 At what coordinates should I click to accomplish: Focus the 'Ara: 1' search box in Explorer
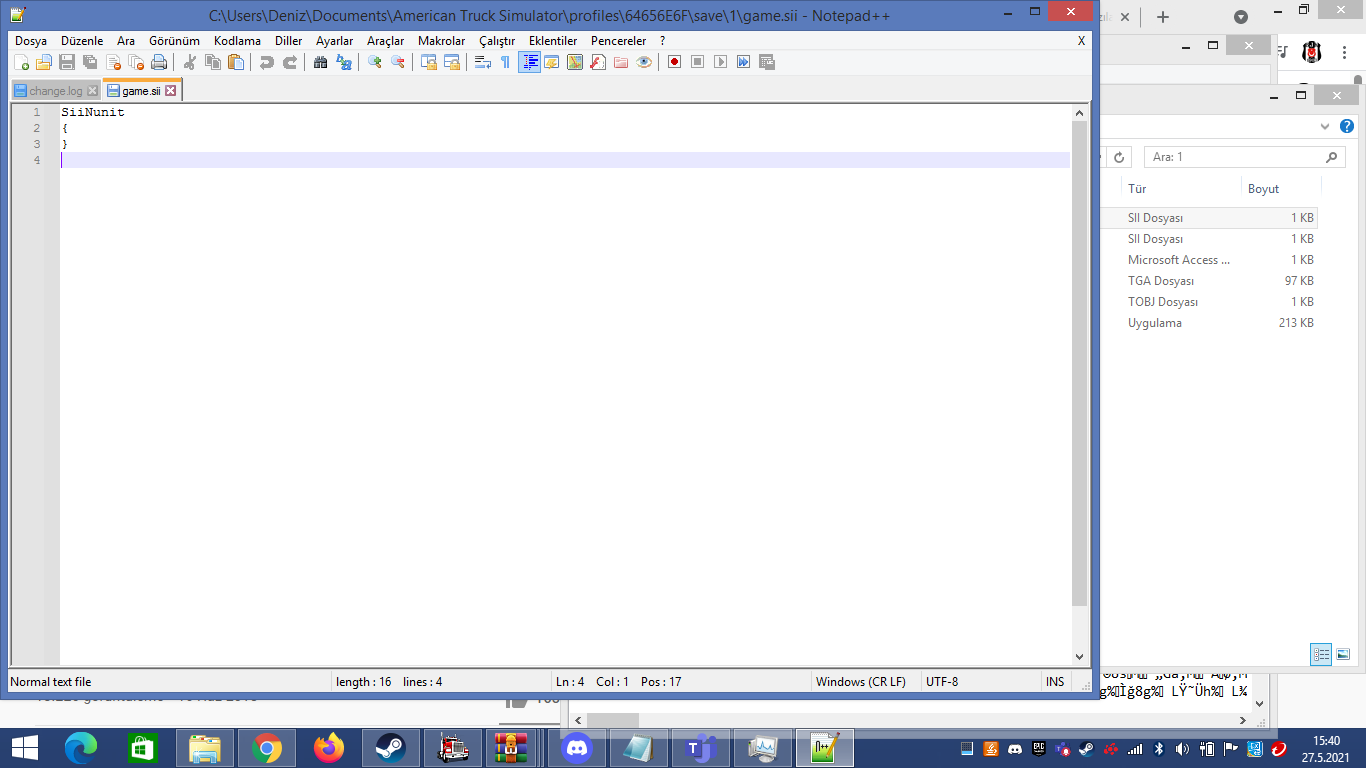coord(1245,157)
